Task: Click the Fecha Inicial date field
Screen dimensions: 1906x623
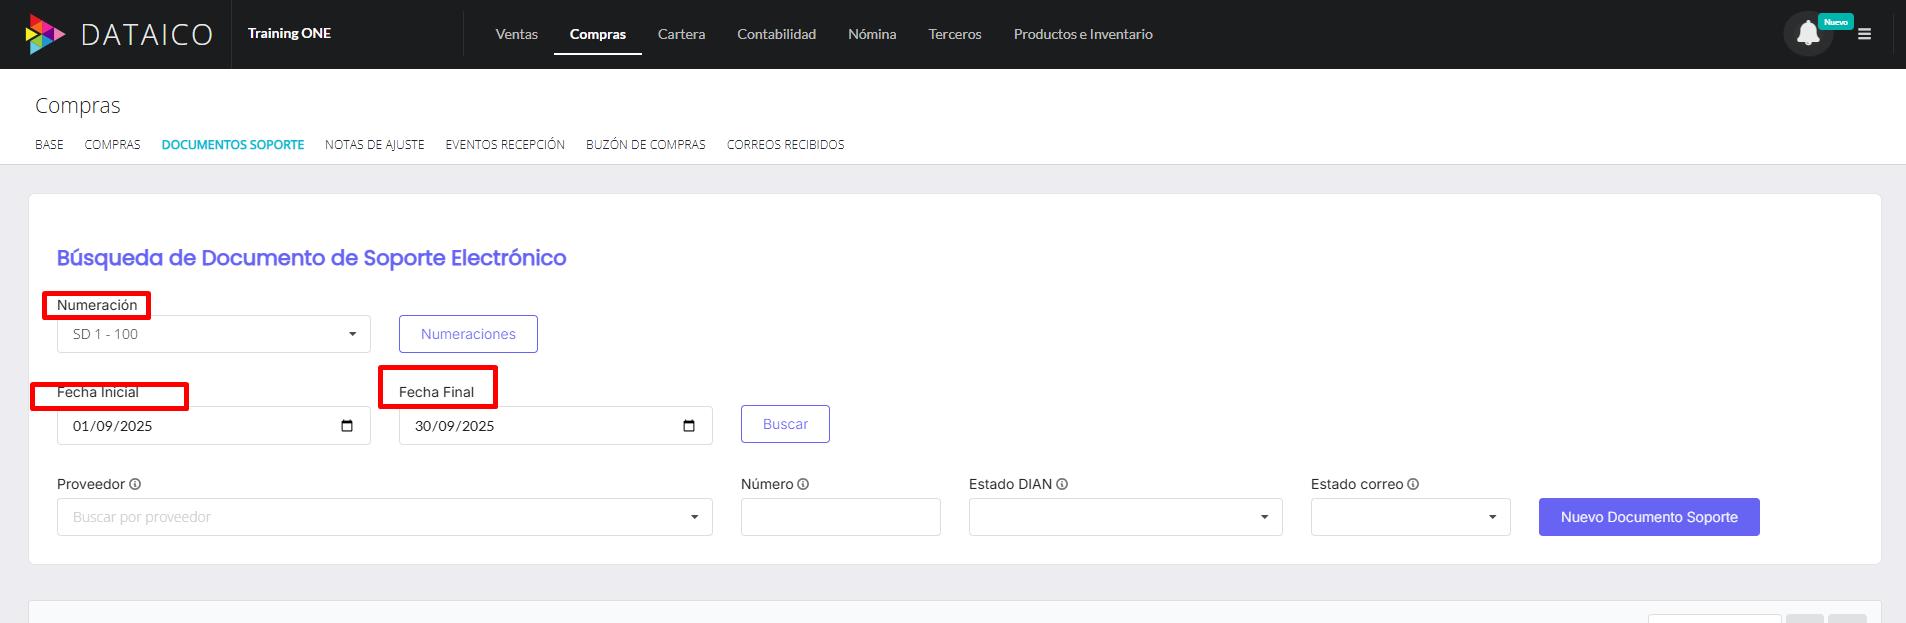Action: 214,426
